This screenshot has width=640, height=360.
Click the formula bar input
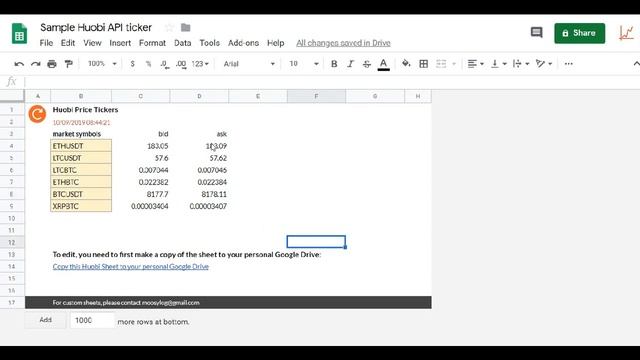331,82
